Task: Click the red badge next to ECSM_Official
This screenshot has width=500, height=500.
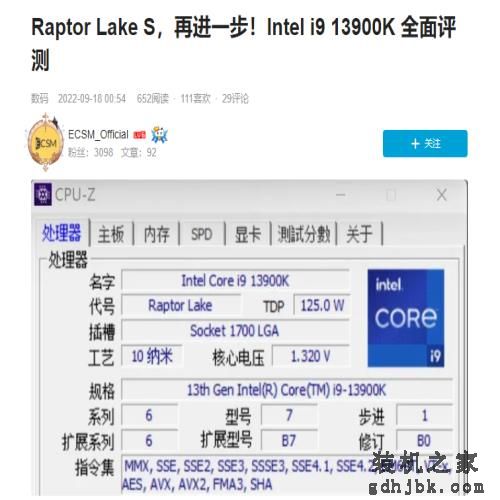Action: (140, 135)
